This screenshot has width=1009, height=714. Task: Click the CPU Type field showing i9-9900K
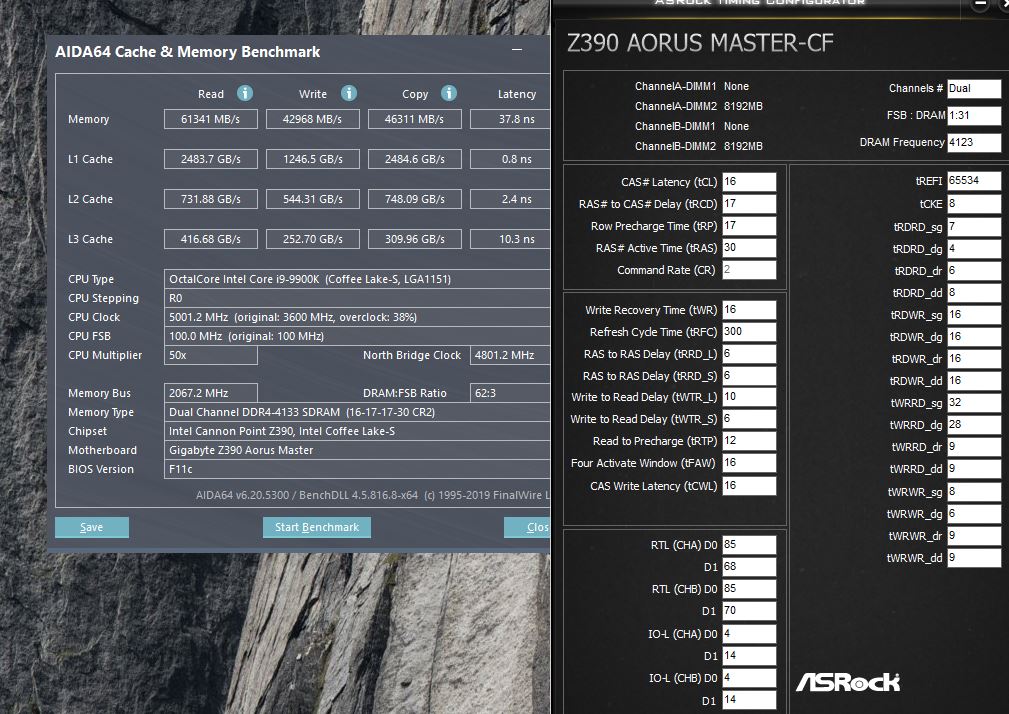357,279
